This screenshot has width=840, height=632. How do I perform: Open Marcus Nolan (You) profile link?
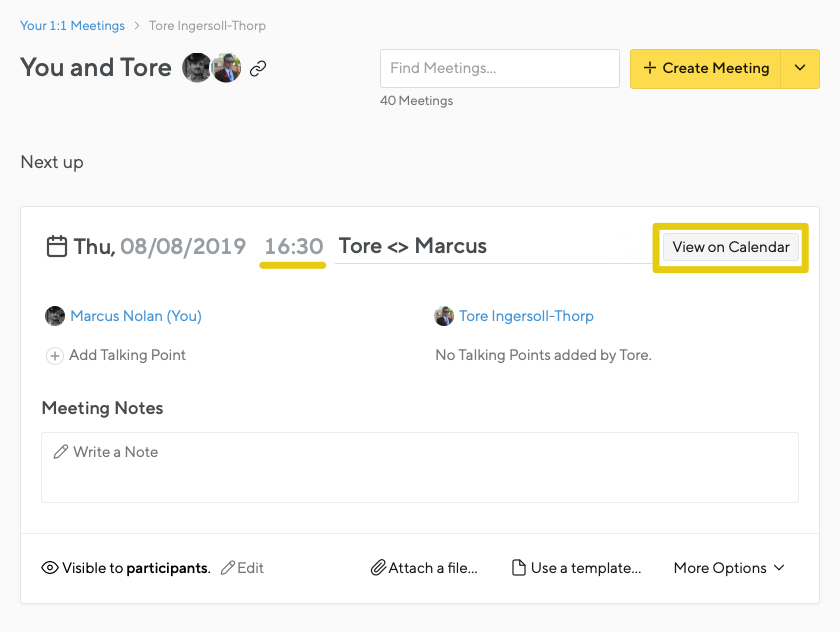pyautogui.click(x=136, y=316)
